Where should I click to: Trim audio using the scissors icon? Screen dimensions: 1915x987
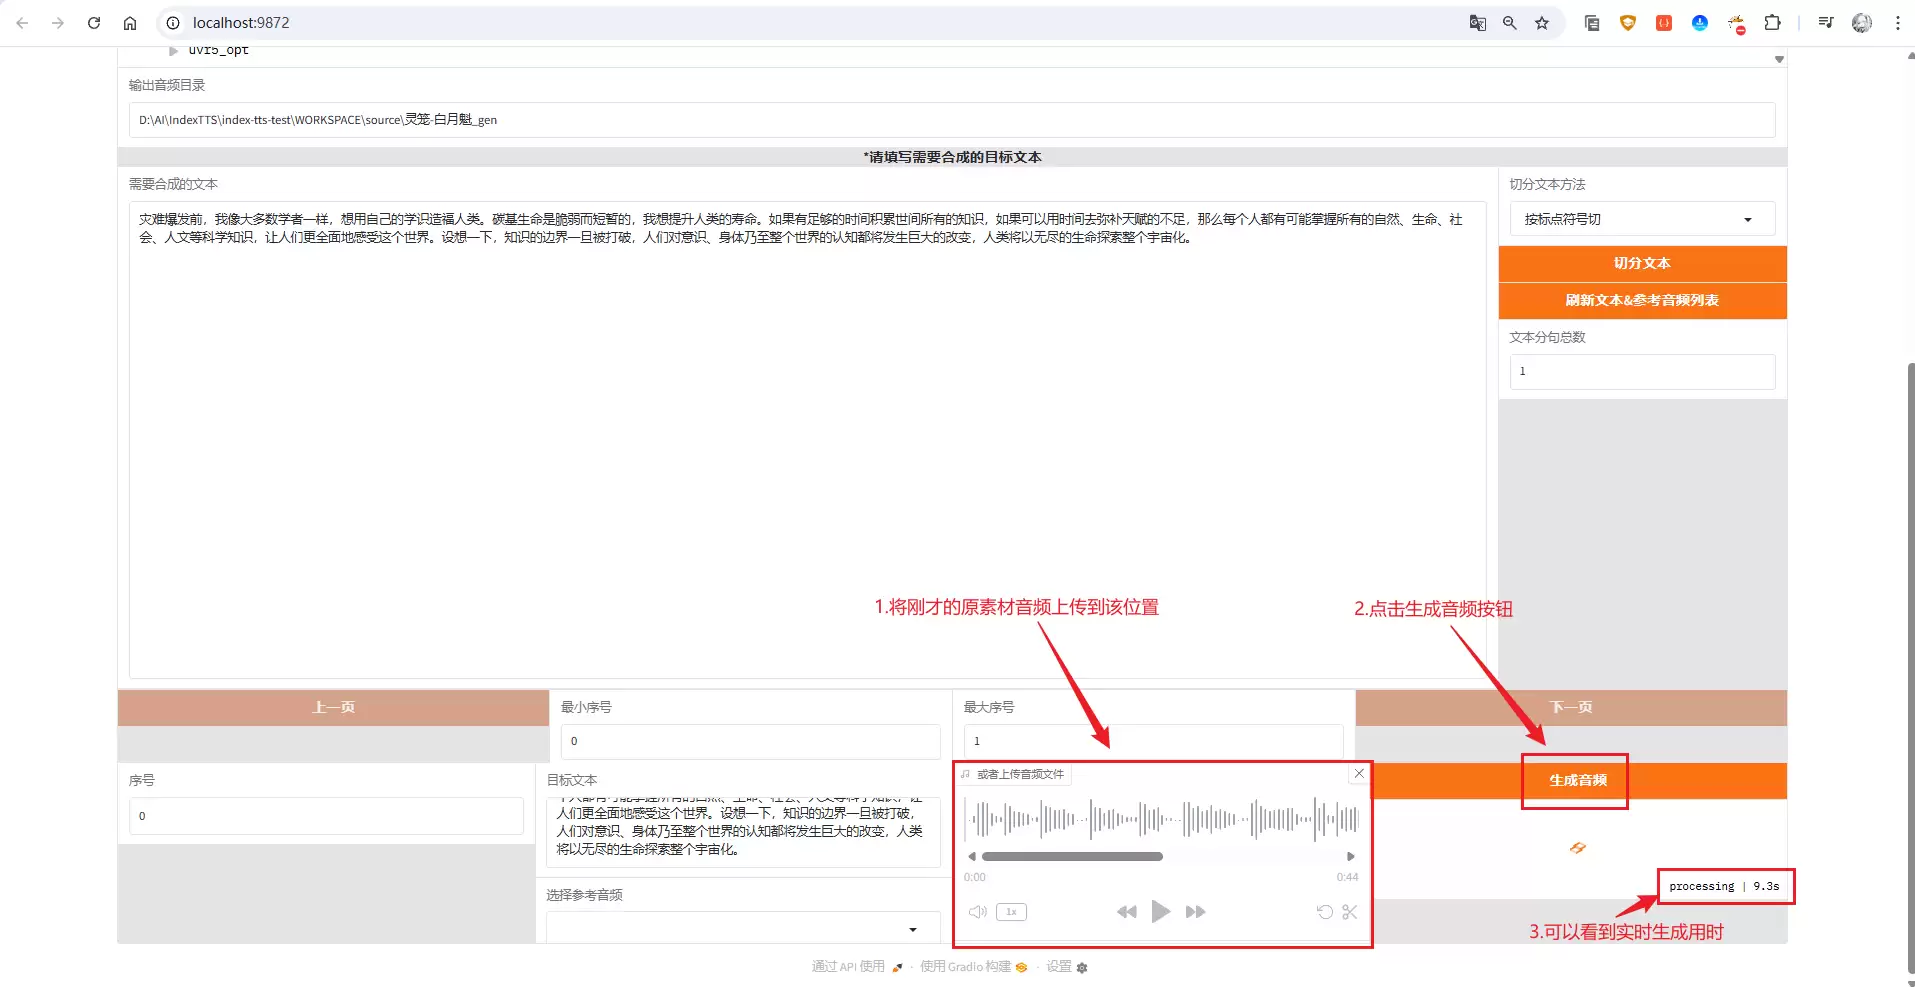(1350, 911)
